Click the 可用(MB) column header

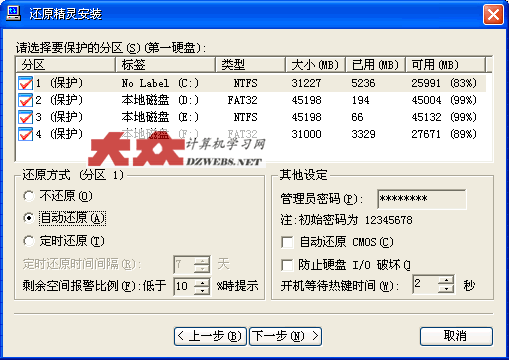click(445, 65)
